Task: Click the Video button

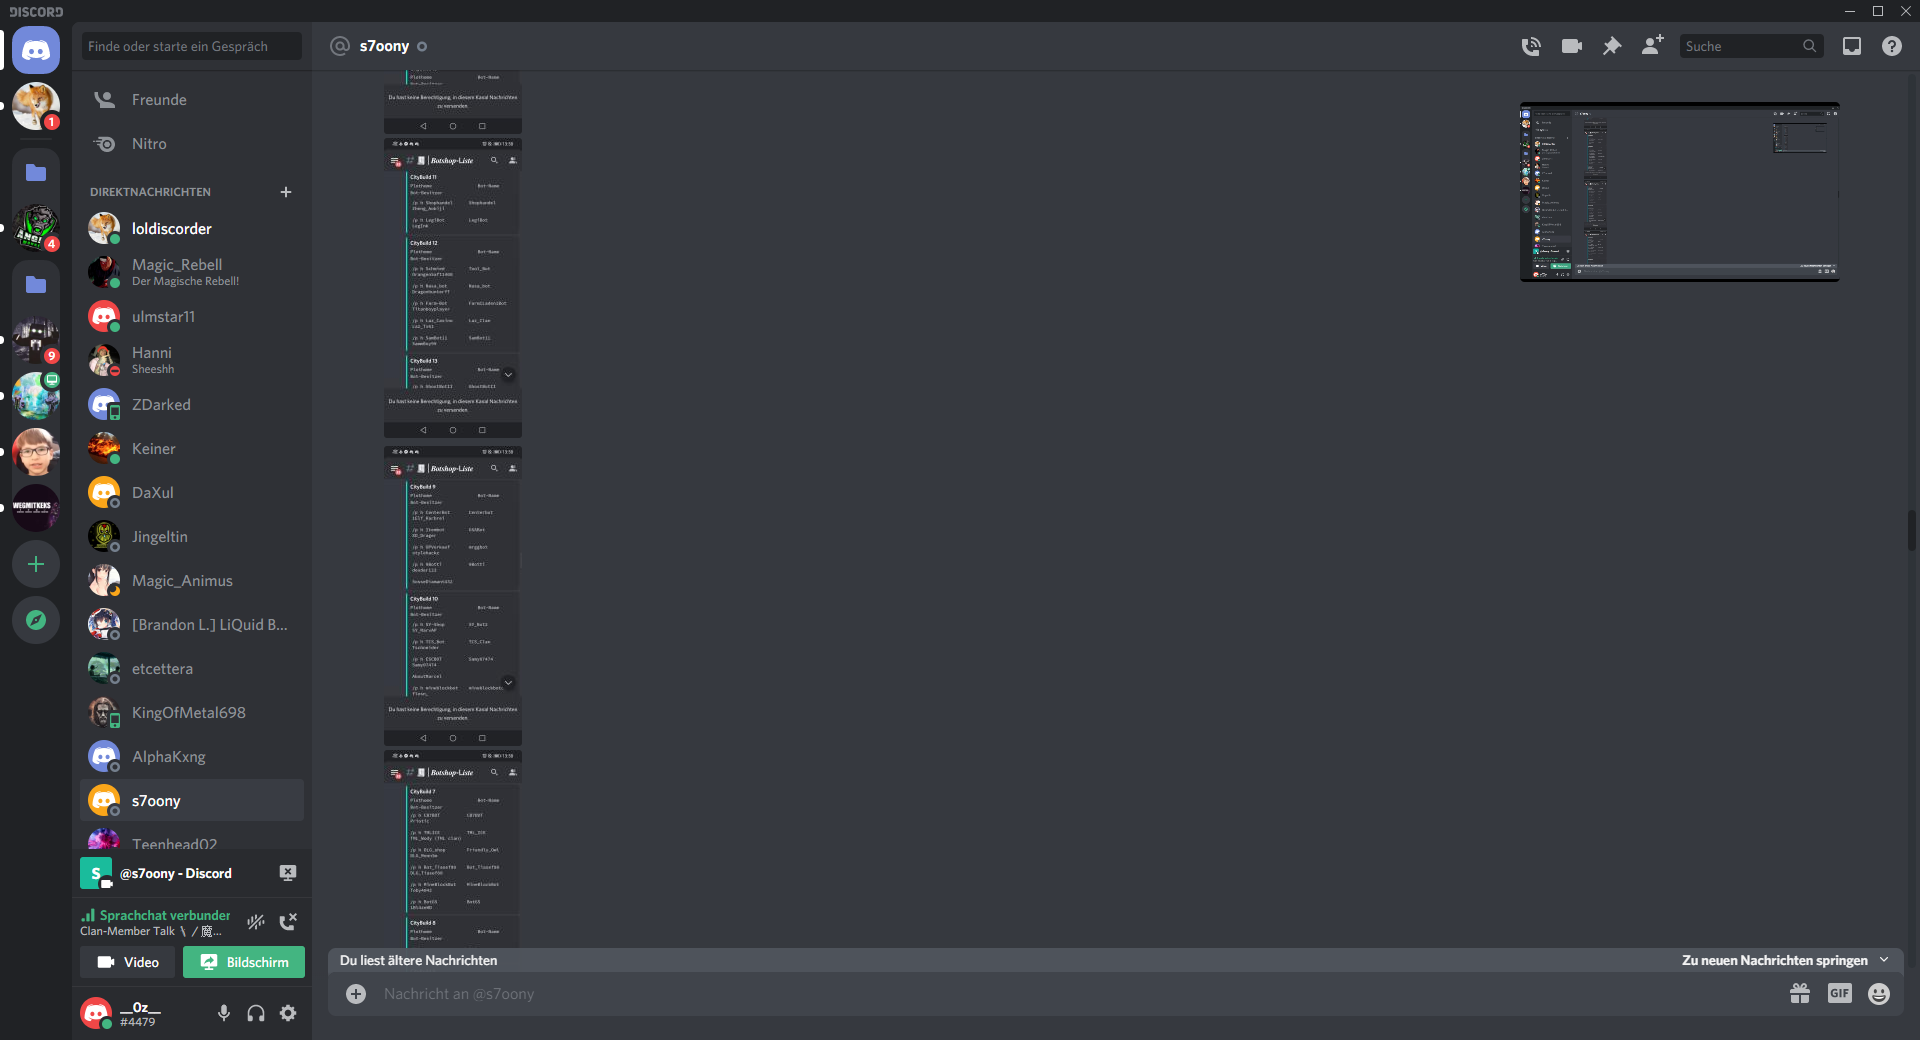Action: coord(128,962)
